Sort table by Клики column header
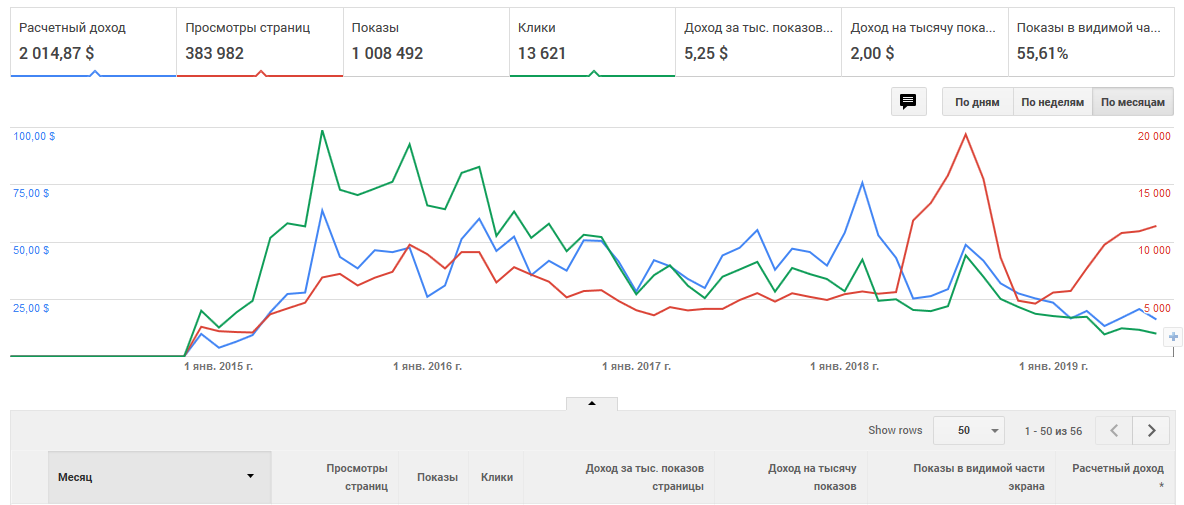This screenshot has height=505, width=1184. coord(497,477)
